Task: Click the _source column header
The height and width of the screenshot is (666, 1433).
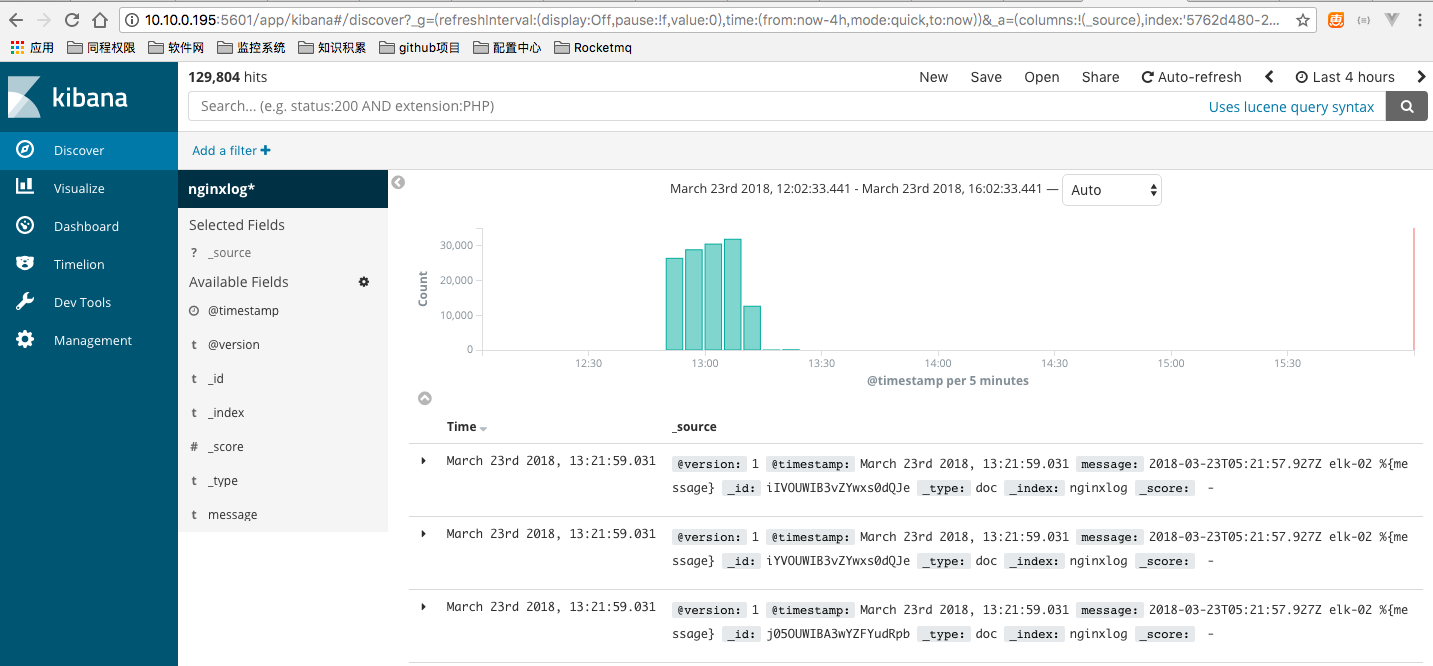Action: coord(694,427)
